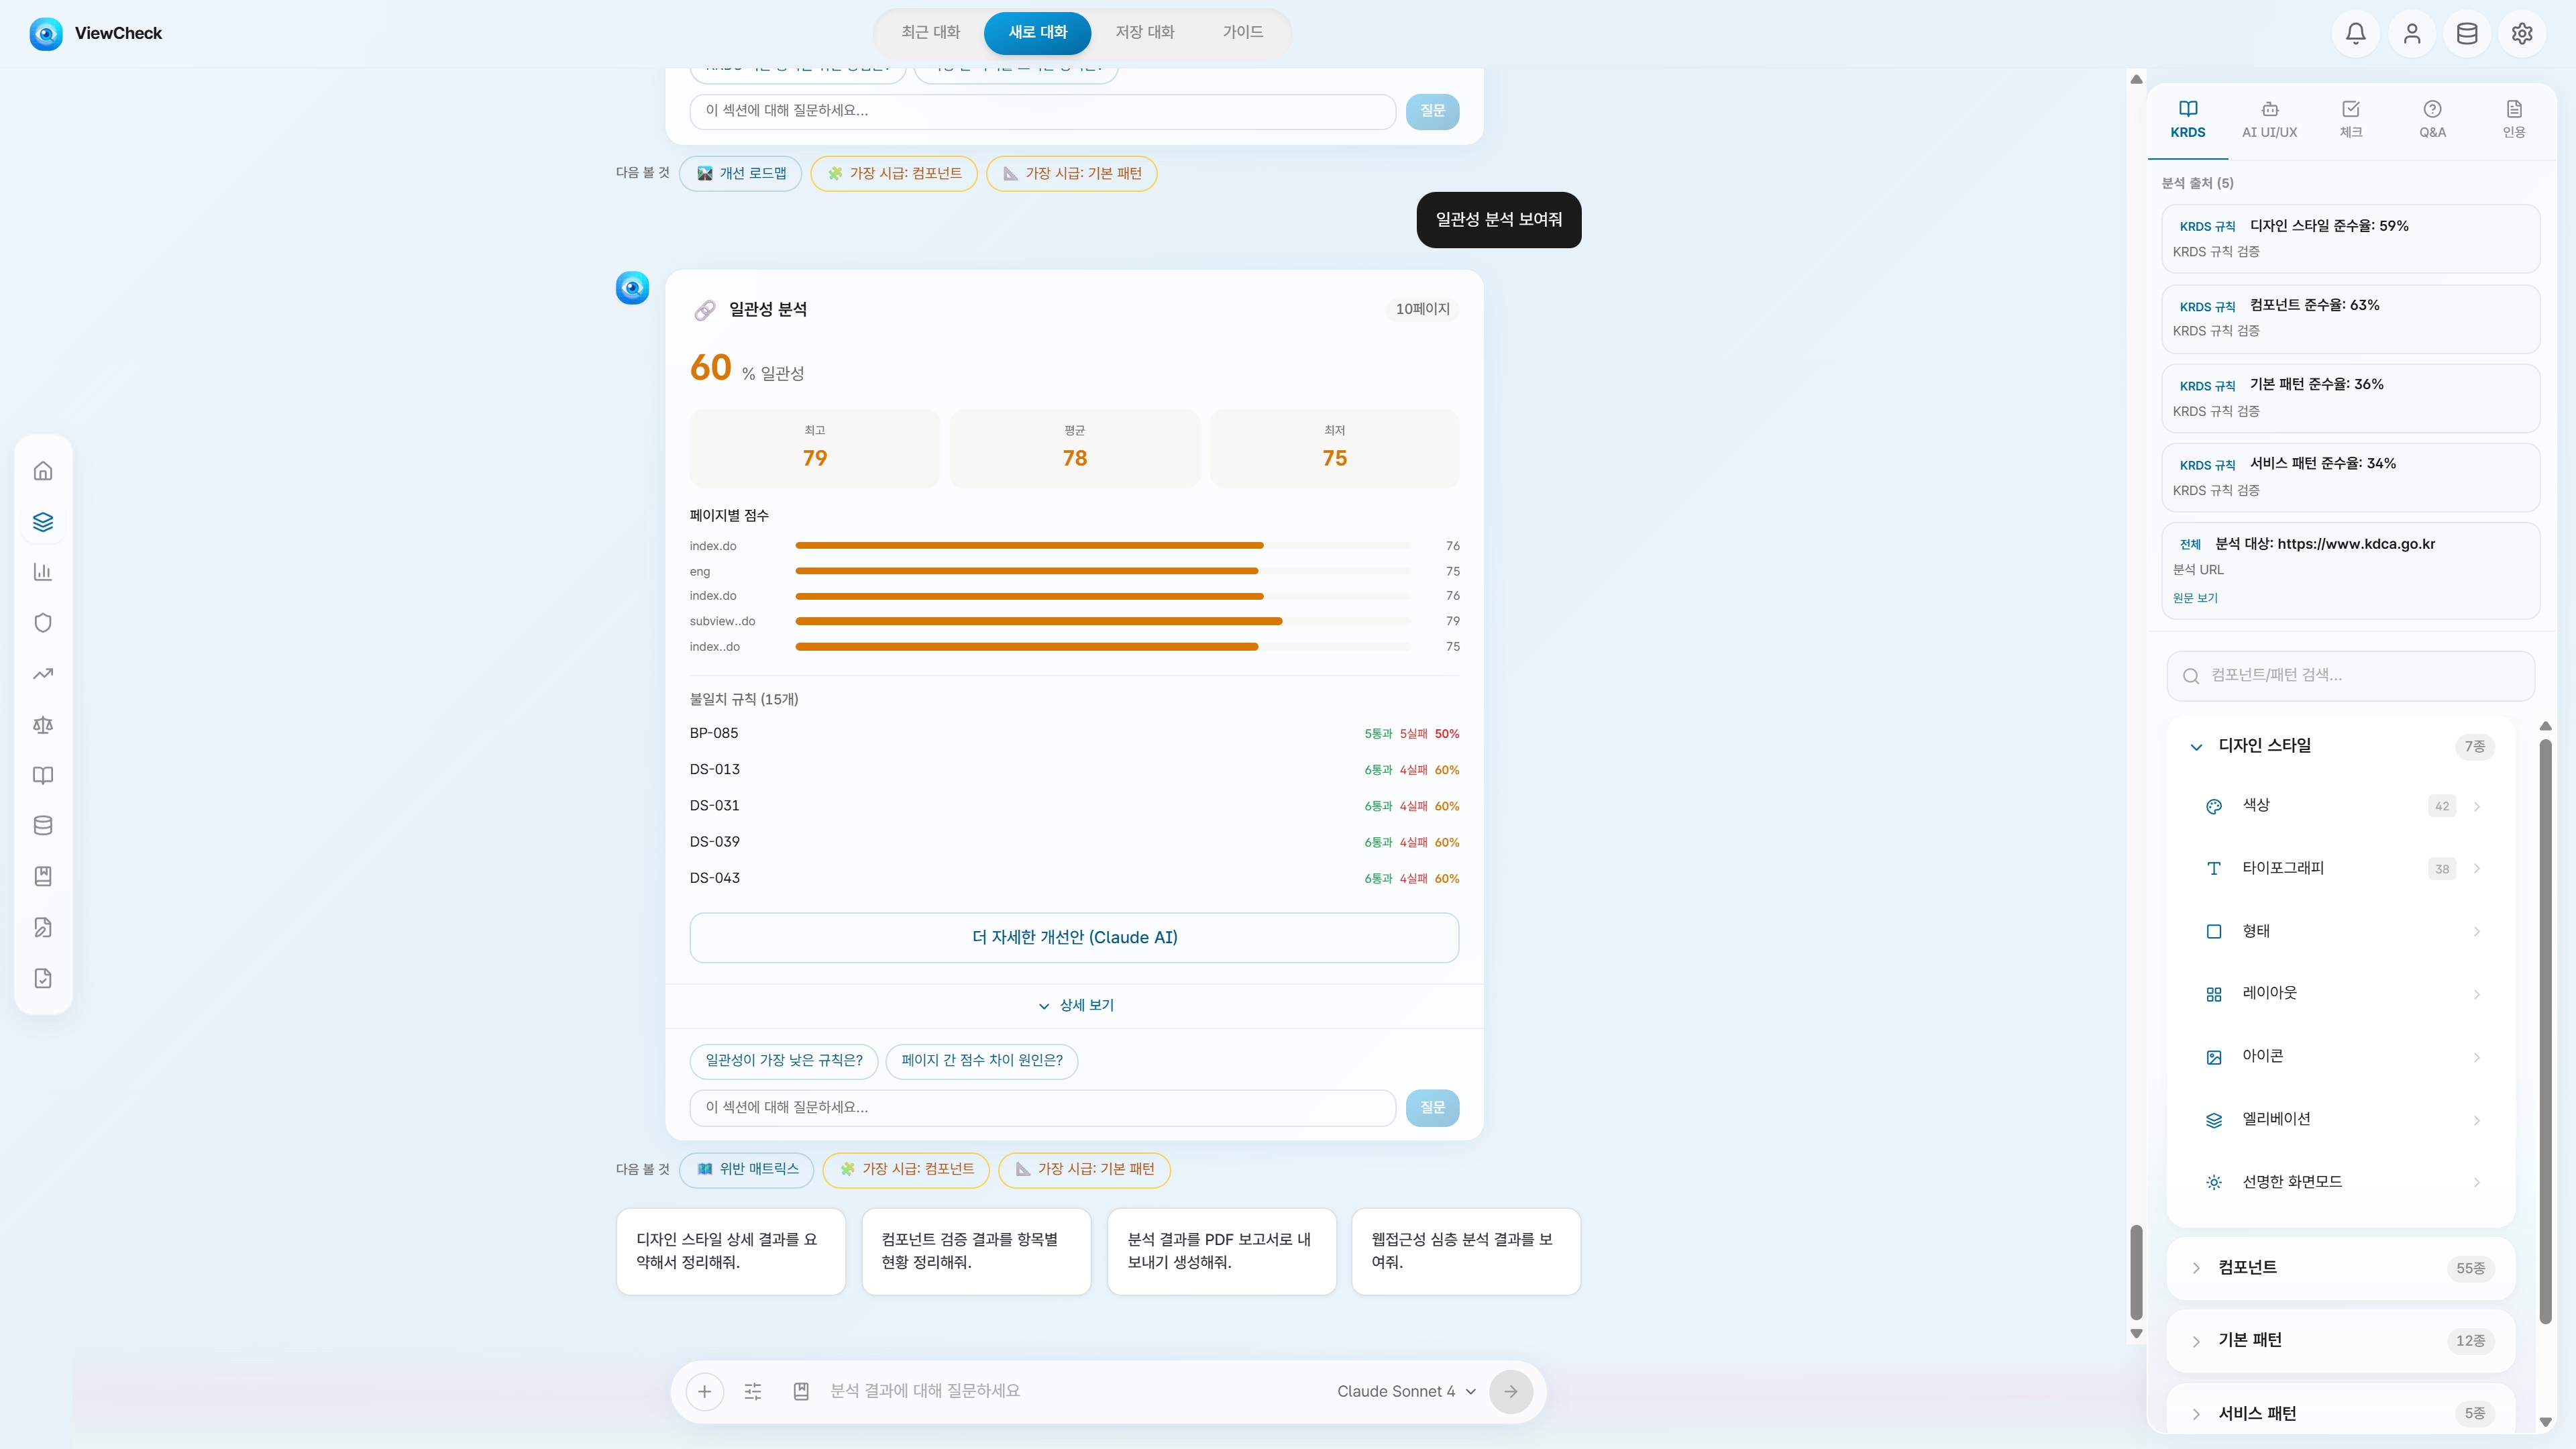The width and height of the screenshot is (2576, 1449).
Task: Click the subview..do score progress bar
Action: click(1104, 621)
